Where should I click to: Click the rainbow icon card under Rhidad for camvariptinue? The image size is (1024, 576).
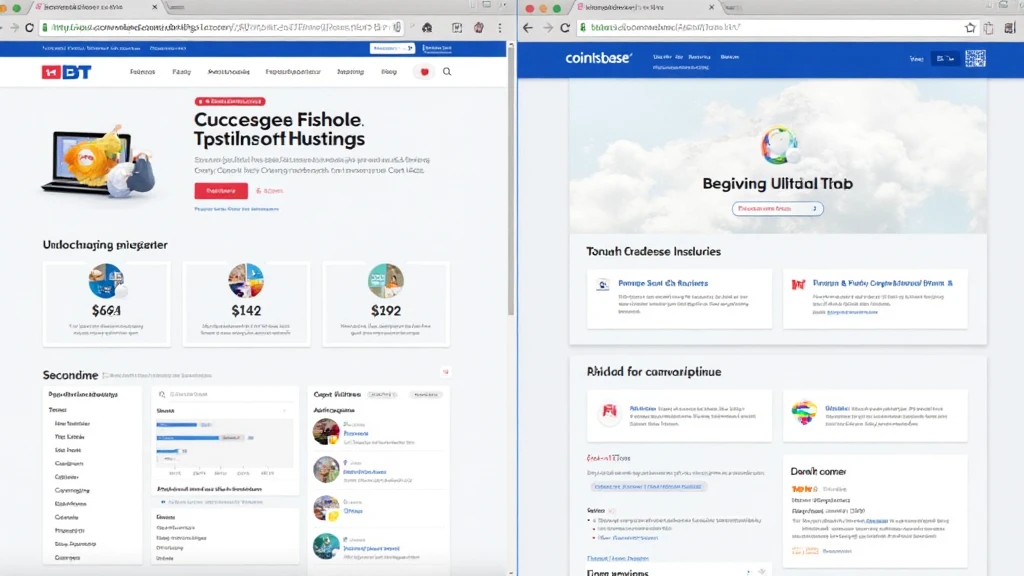tap(875, 416)
